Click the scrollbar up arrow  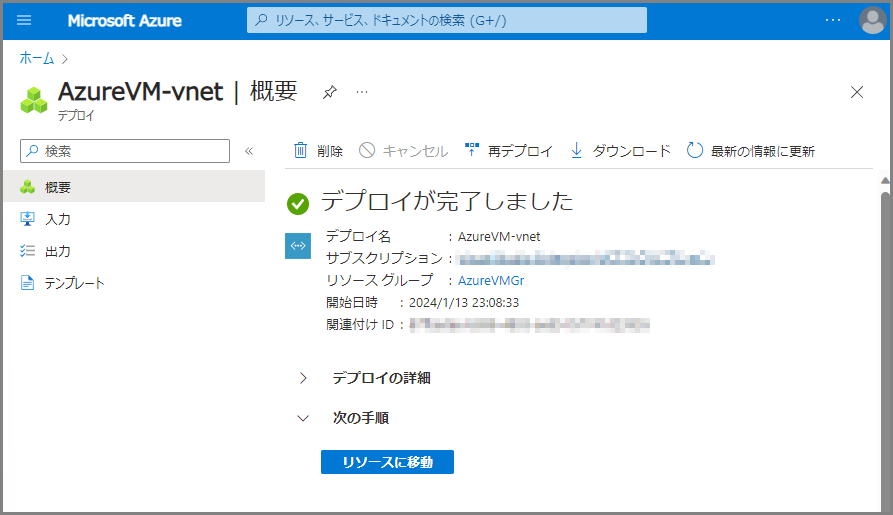tap(885, 181)
